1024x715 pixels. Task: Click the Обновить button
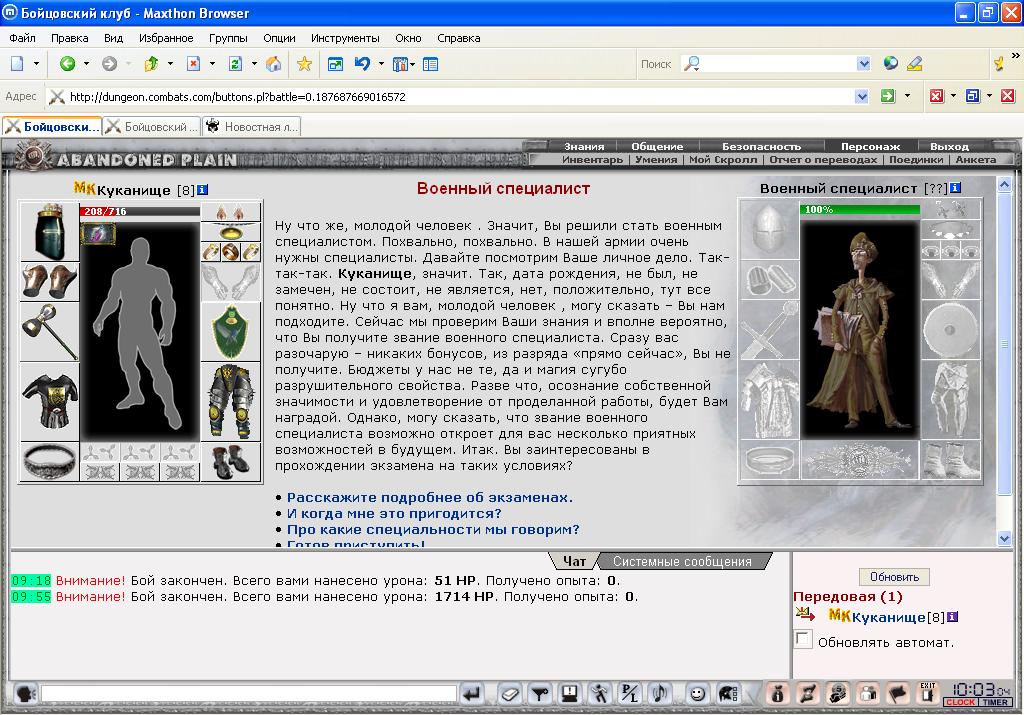coord(894,577)
